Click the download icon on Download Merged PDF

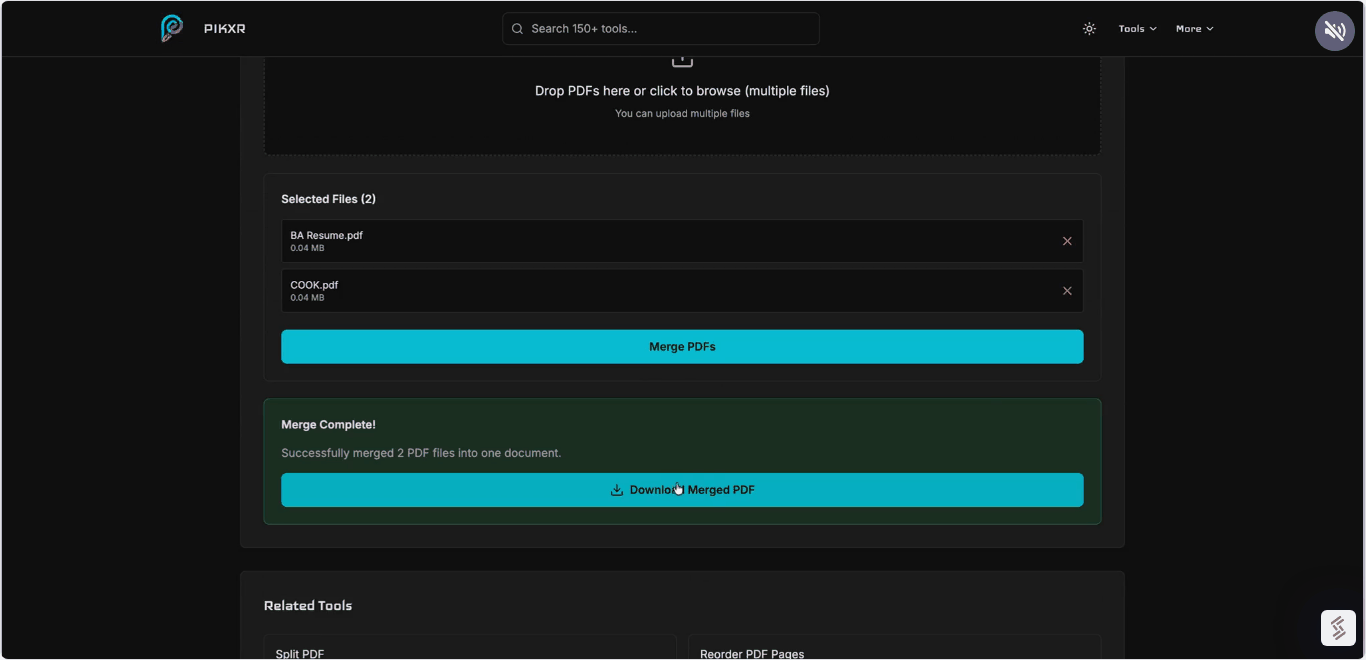pyautogui.click(x=617, y=490)
